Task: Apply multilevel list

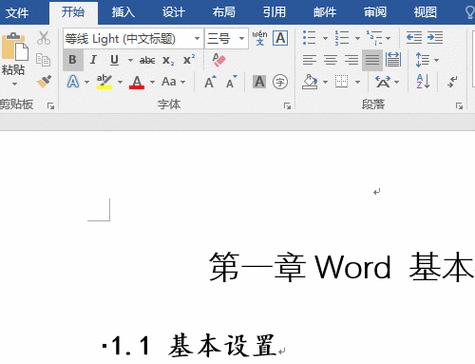Action: point(374,38)
